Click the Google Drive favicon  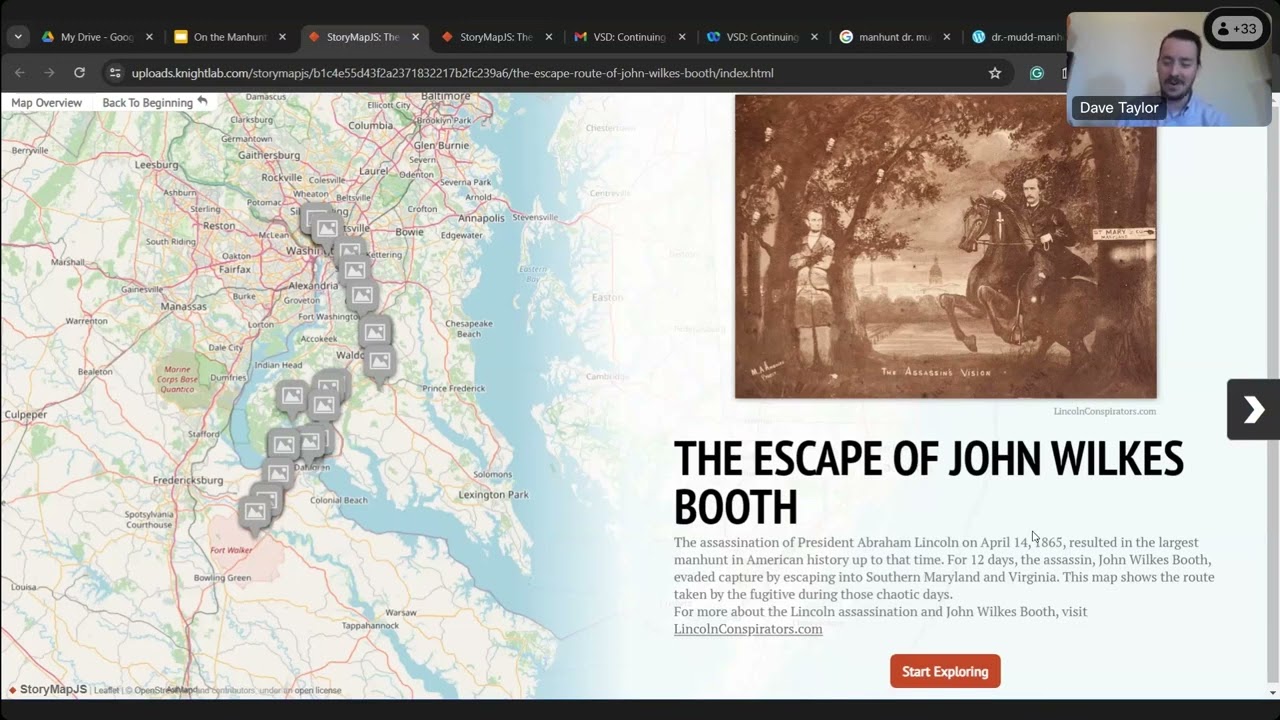click(47, 37)
